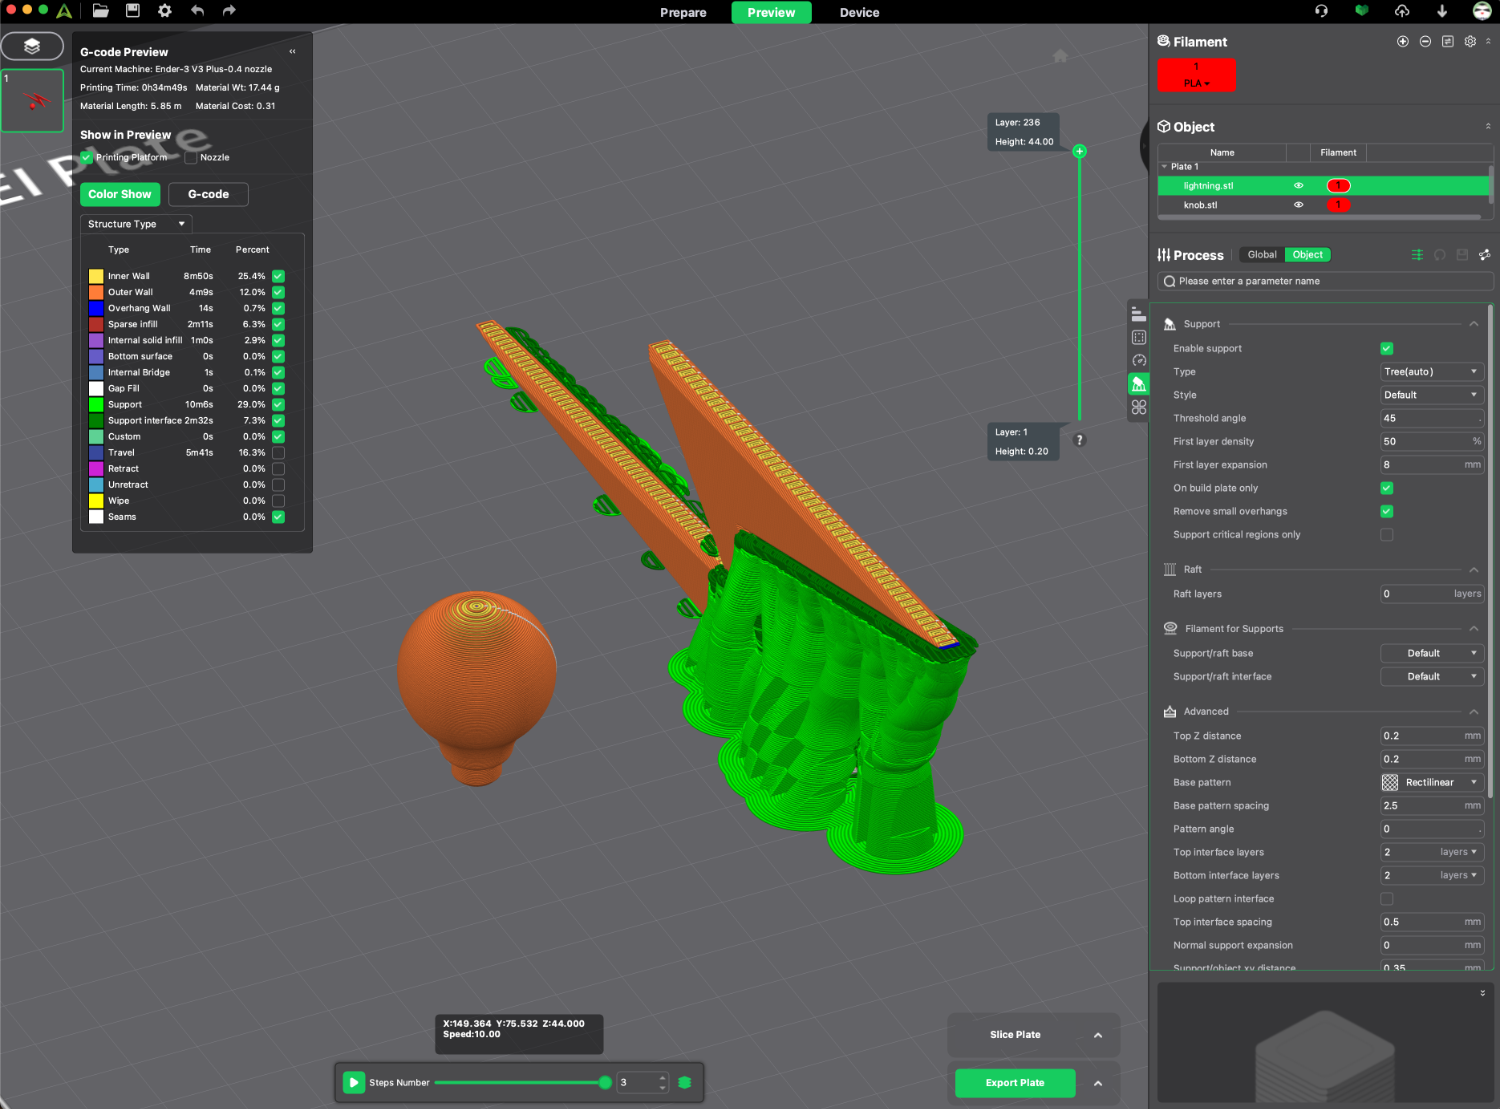
Task: Redo the last action
Action: (x=229, y=11)
